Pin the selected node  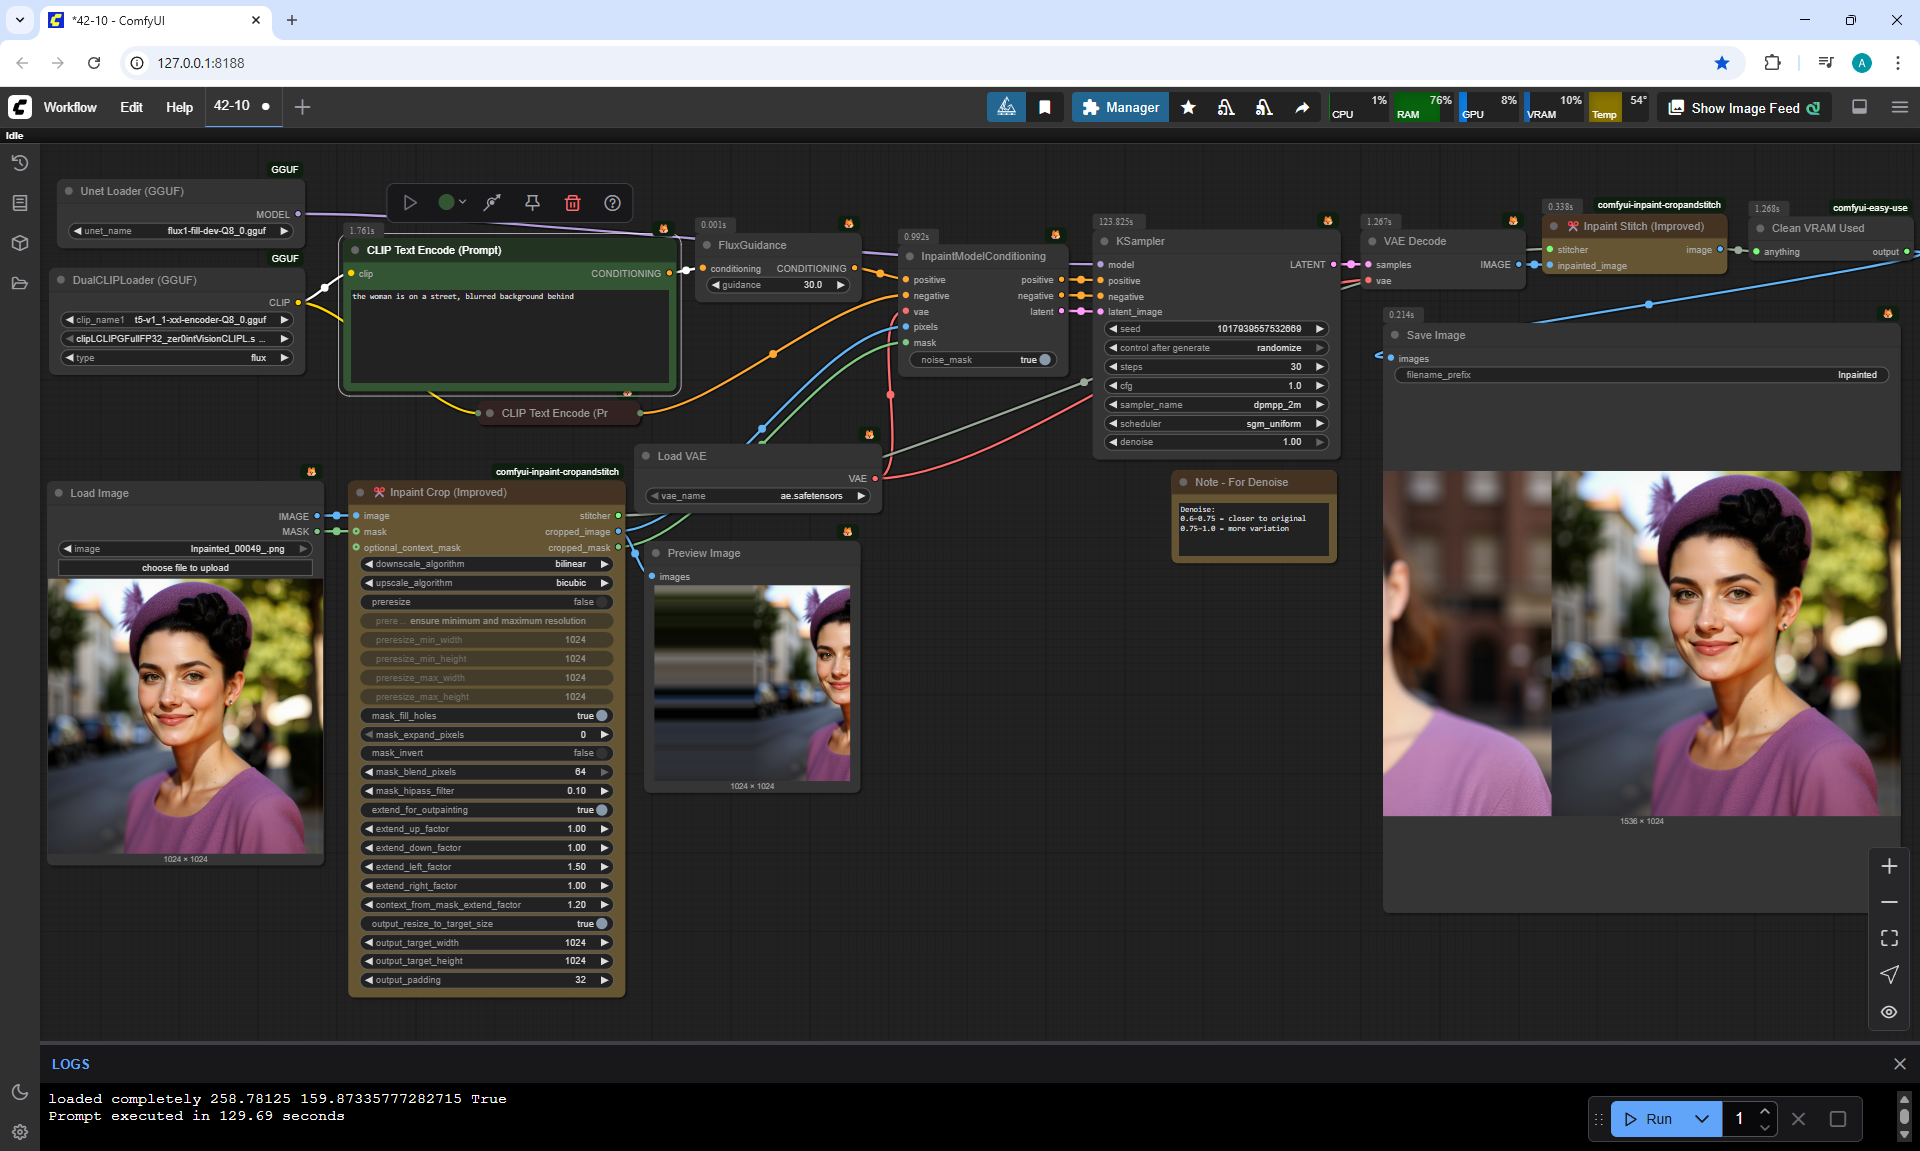[532, 203]
